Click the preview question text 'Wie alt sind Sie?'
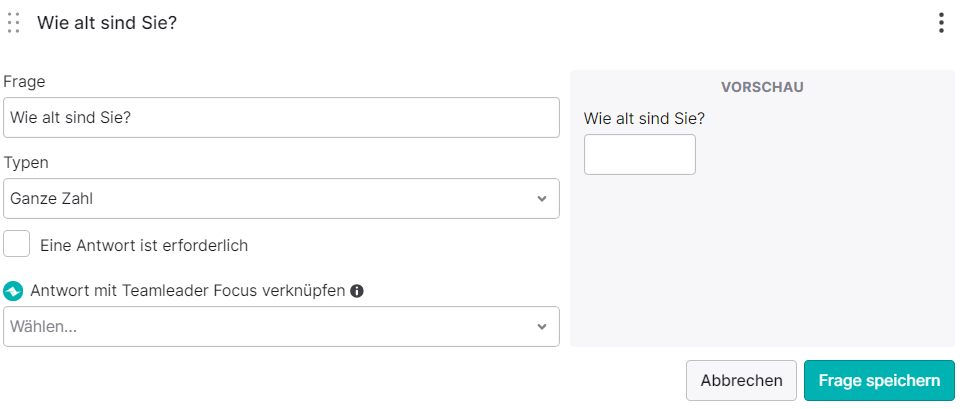Image resolution: width=962 pixels, height=409 pixels. [644, 118]
